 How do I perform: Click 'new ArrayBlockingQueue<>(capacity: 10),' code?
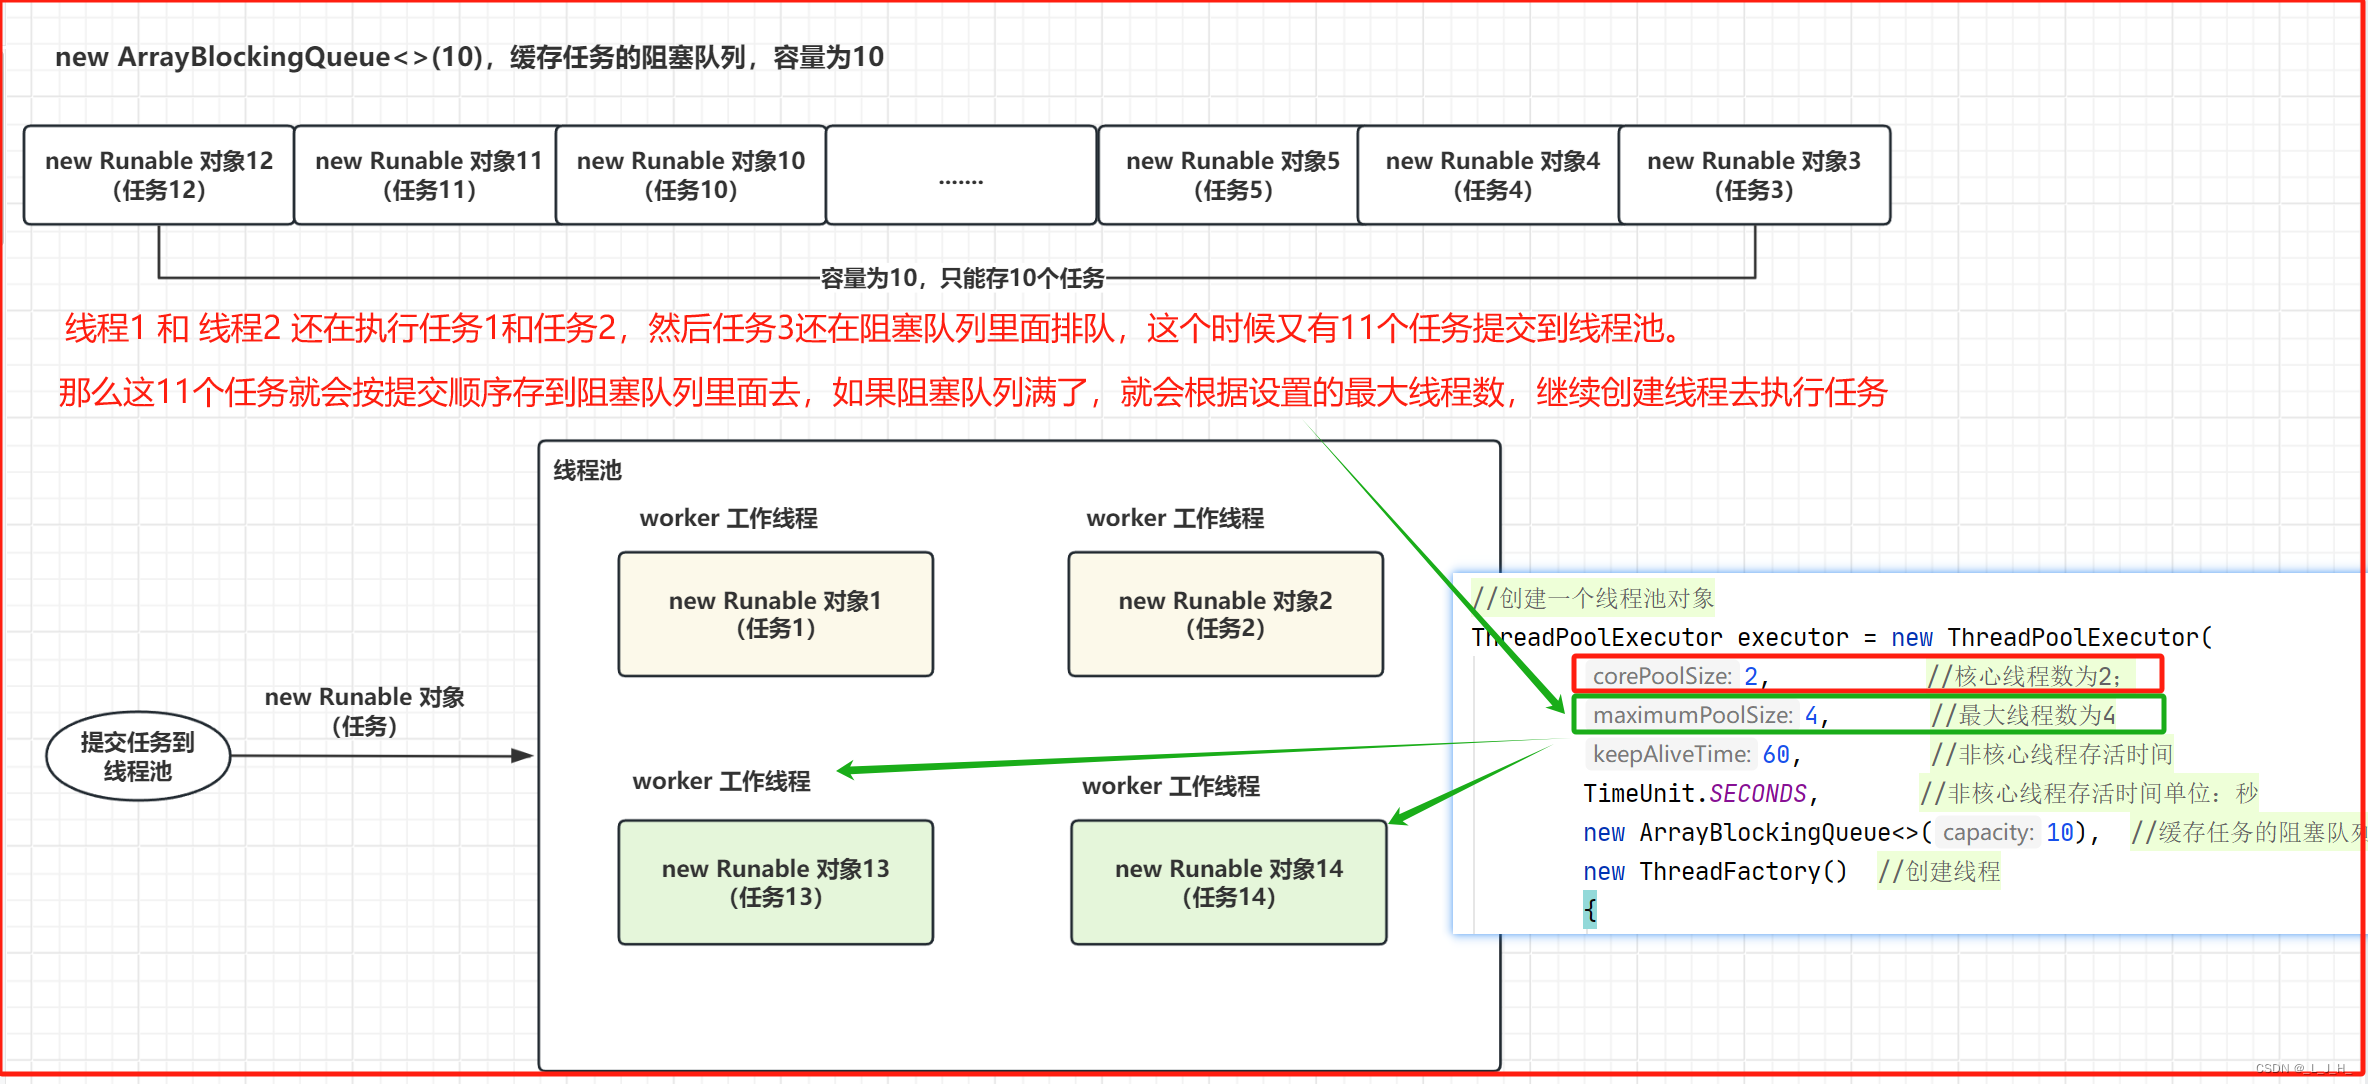click(x=1842, y=832)
